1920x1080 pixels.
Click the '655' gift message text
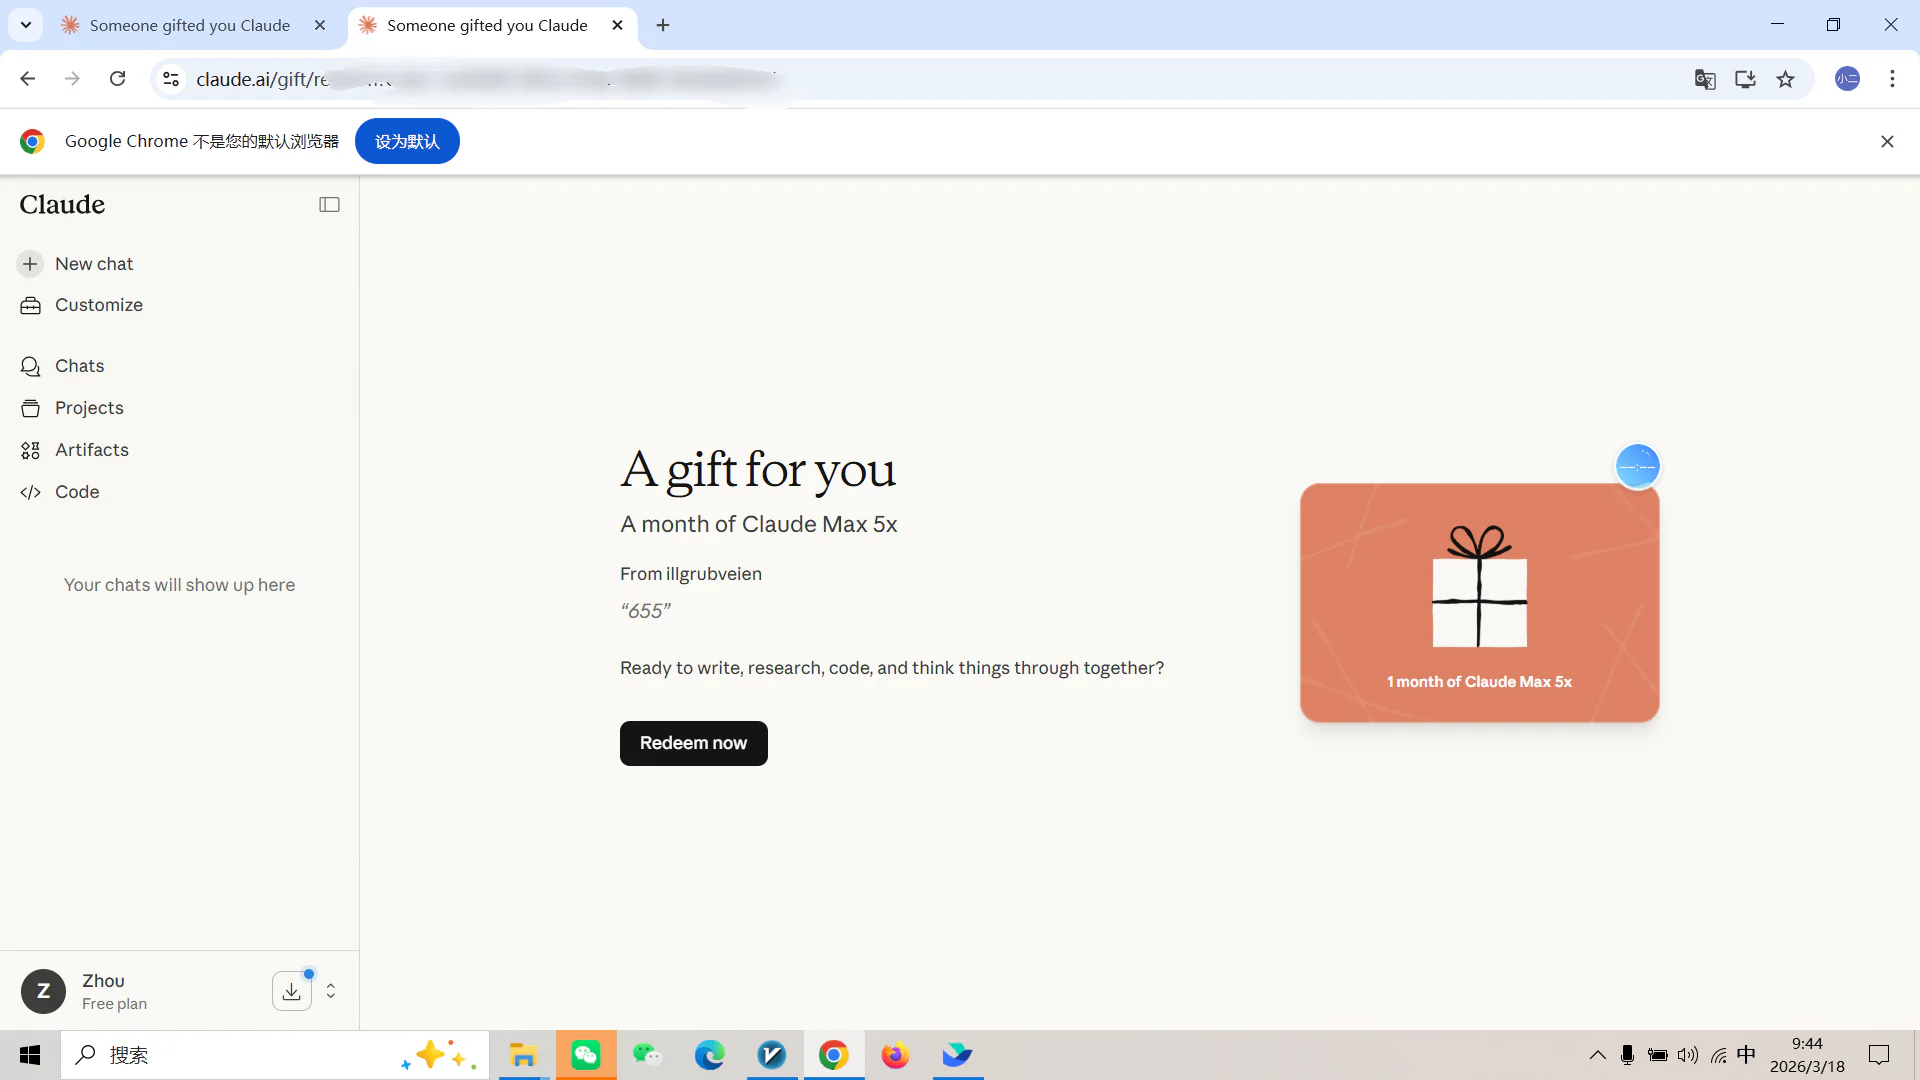pyautogui.click(x=646, y=611)
